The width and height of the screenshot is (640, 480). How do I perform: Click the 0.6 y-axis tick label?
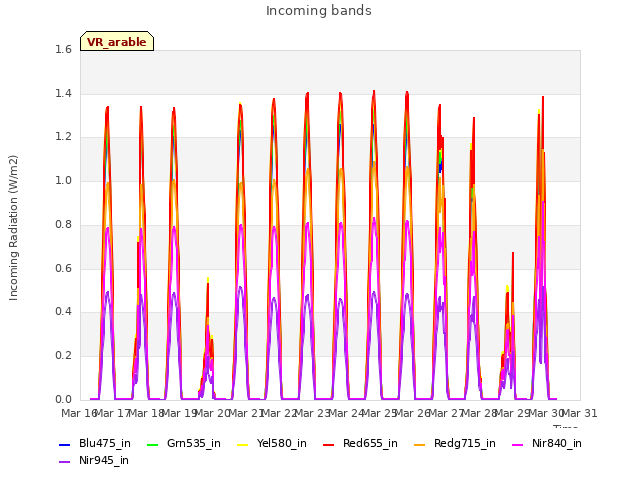pyautogui.click(x=63, y=268)
